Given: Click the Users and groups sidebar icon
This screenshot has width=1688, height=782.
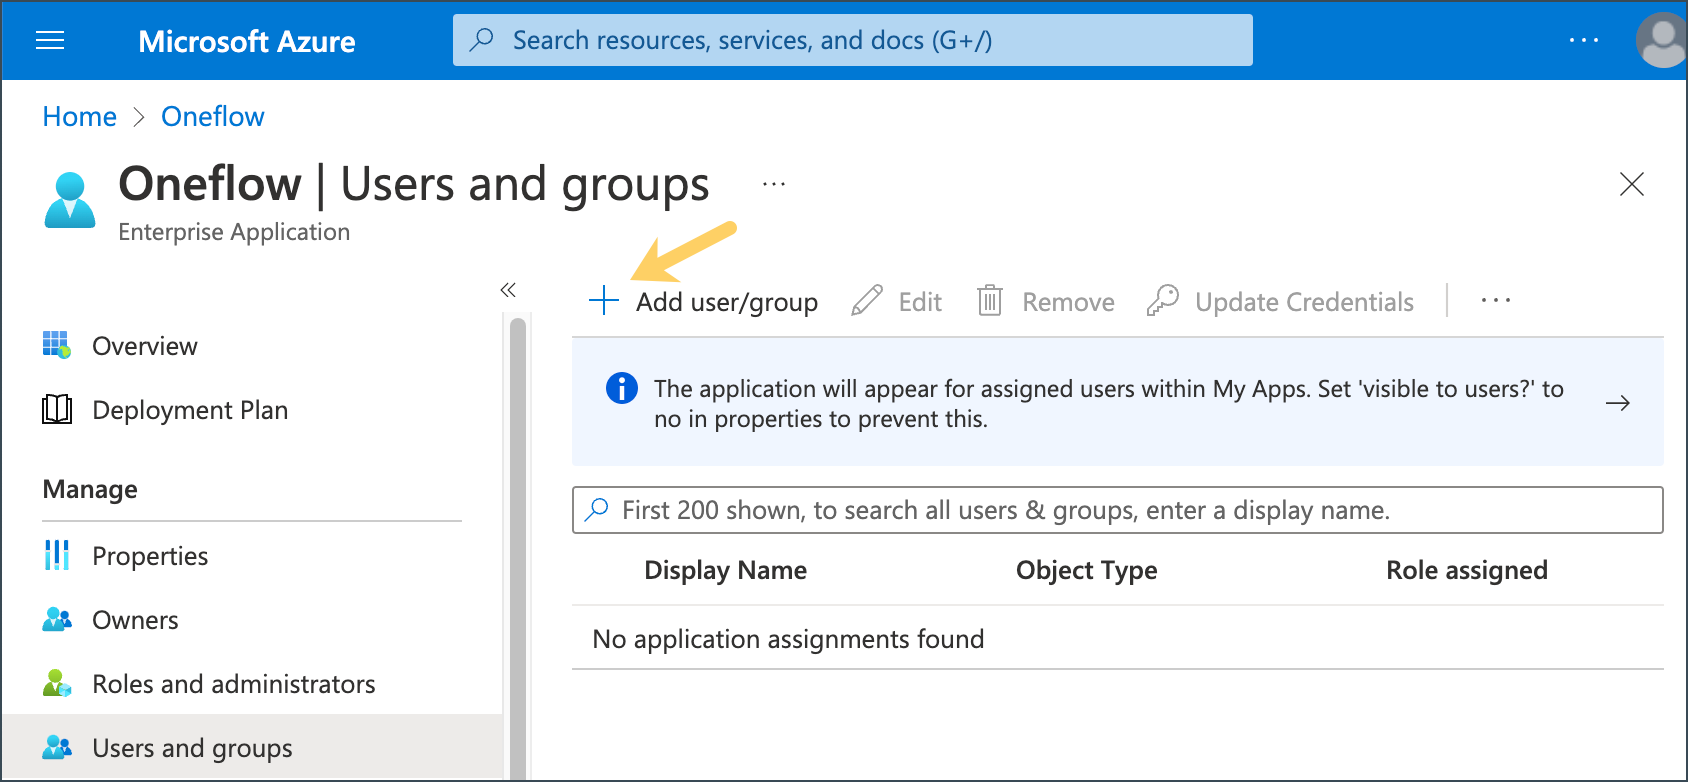Looking at the screenshot, I should (x=57, y=747).
